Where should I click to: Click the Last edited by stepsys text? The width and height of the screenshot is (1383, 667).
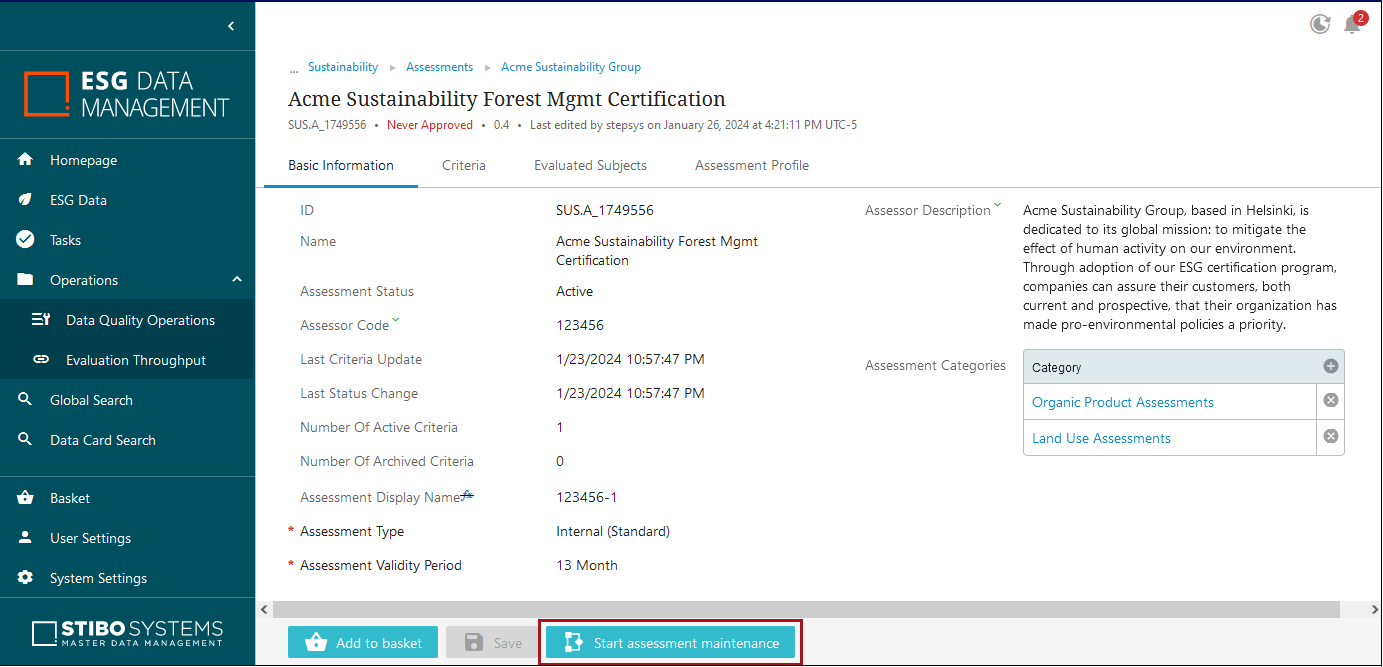(693, 125)
